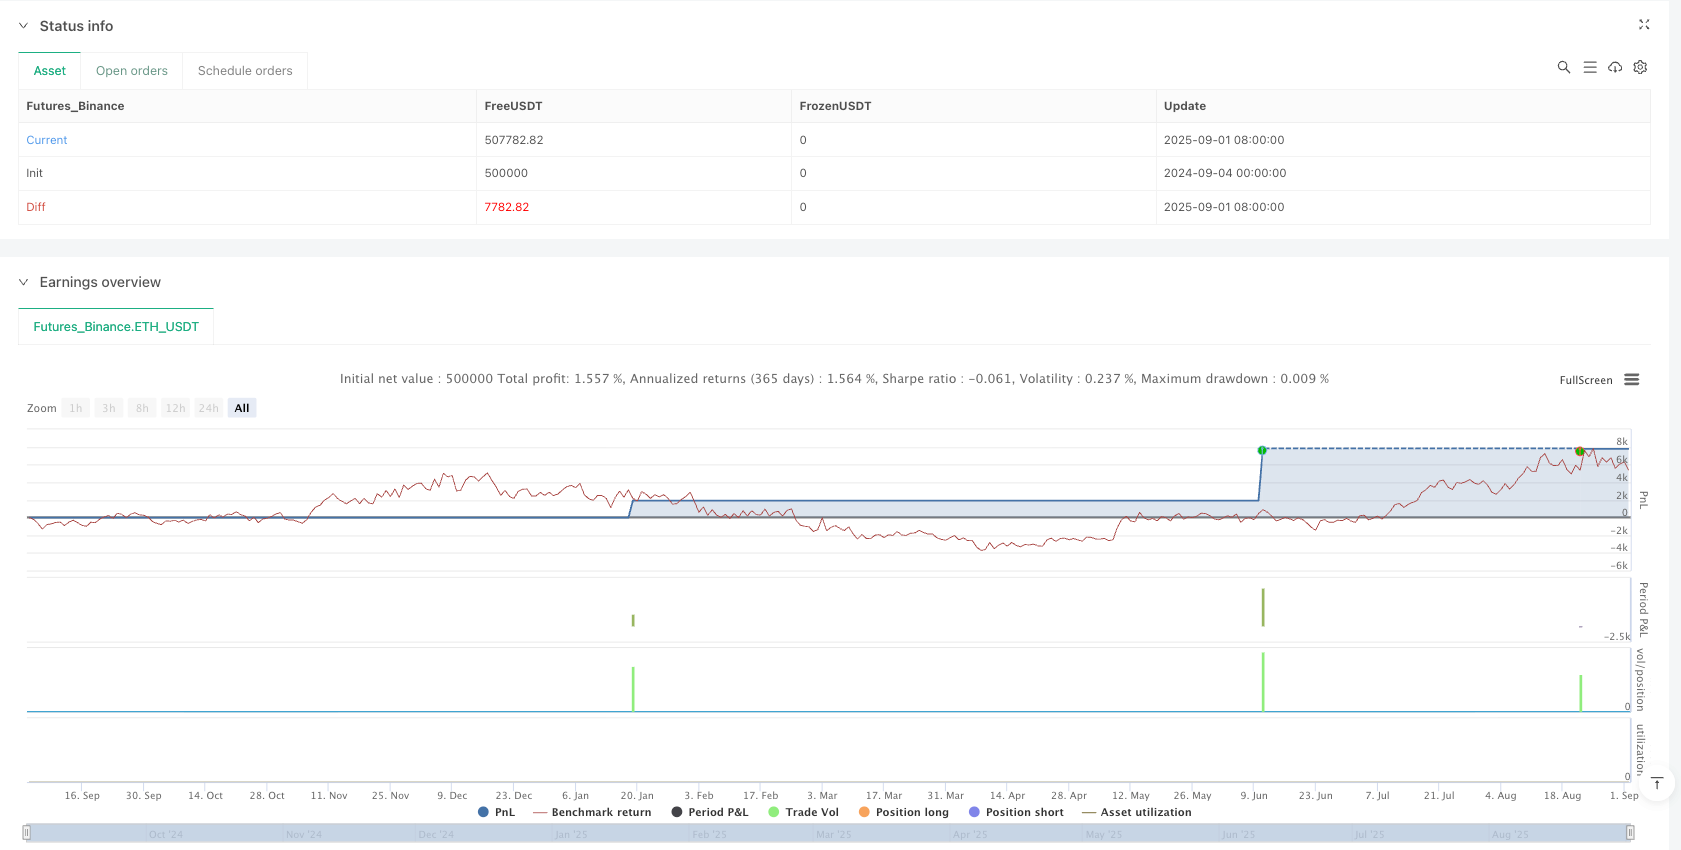The height and width of the screenshot is (850, 1681).
Task: Open the settings gear icon
Action: click(x=1640, y=68)
